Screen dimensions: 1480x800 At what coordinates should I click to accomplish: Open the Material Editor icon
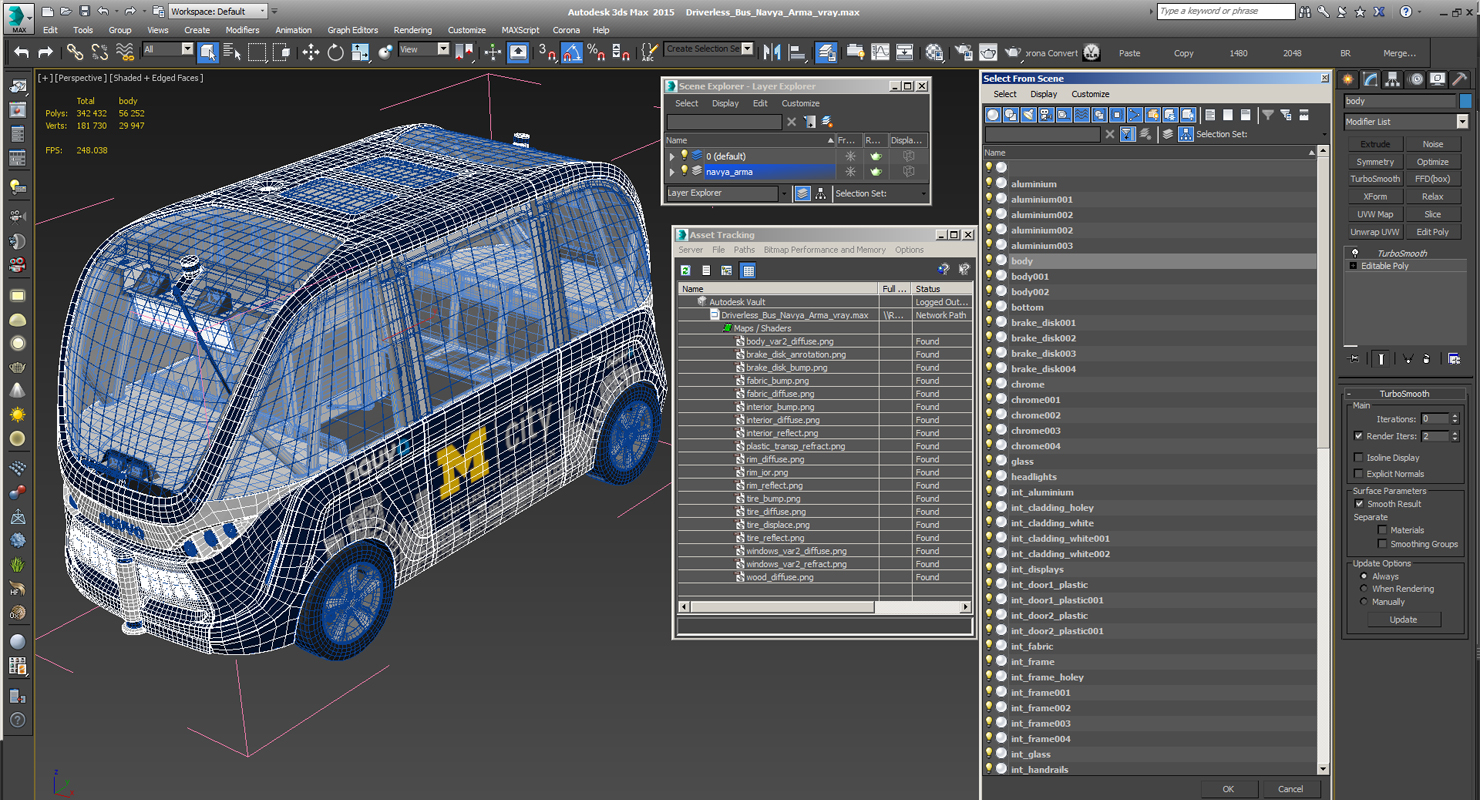click(934, 52)
